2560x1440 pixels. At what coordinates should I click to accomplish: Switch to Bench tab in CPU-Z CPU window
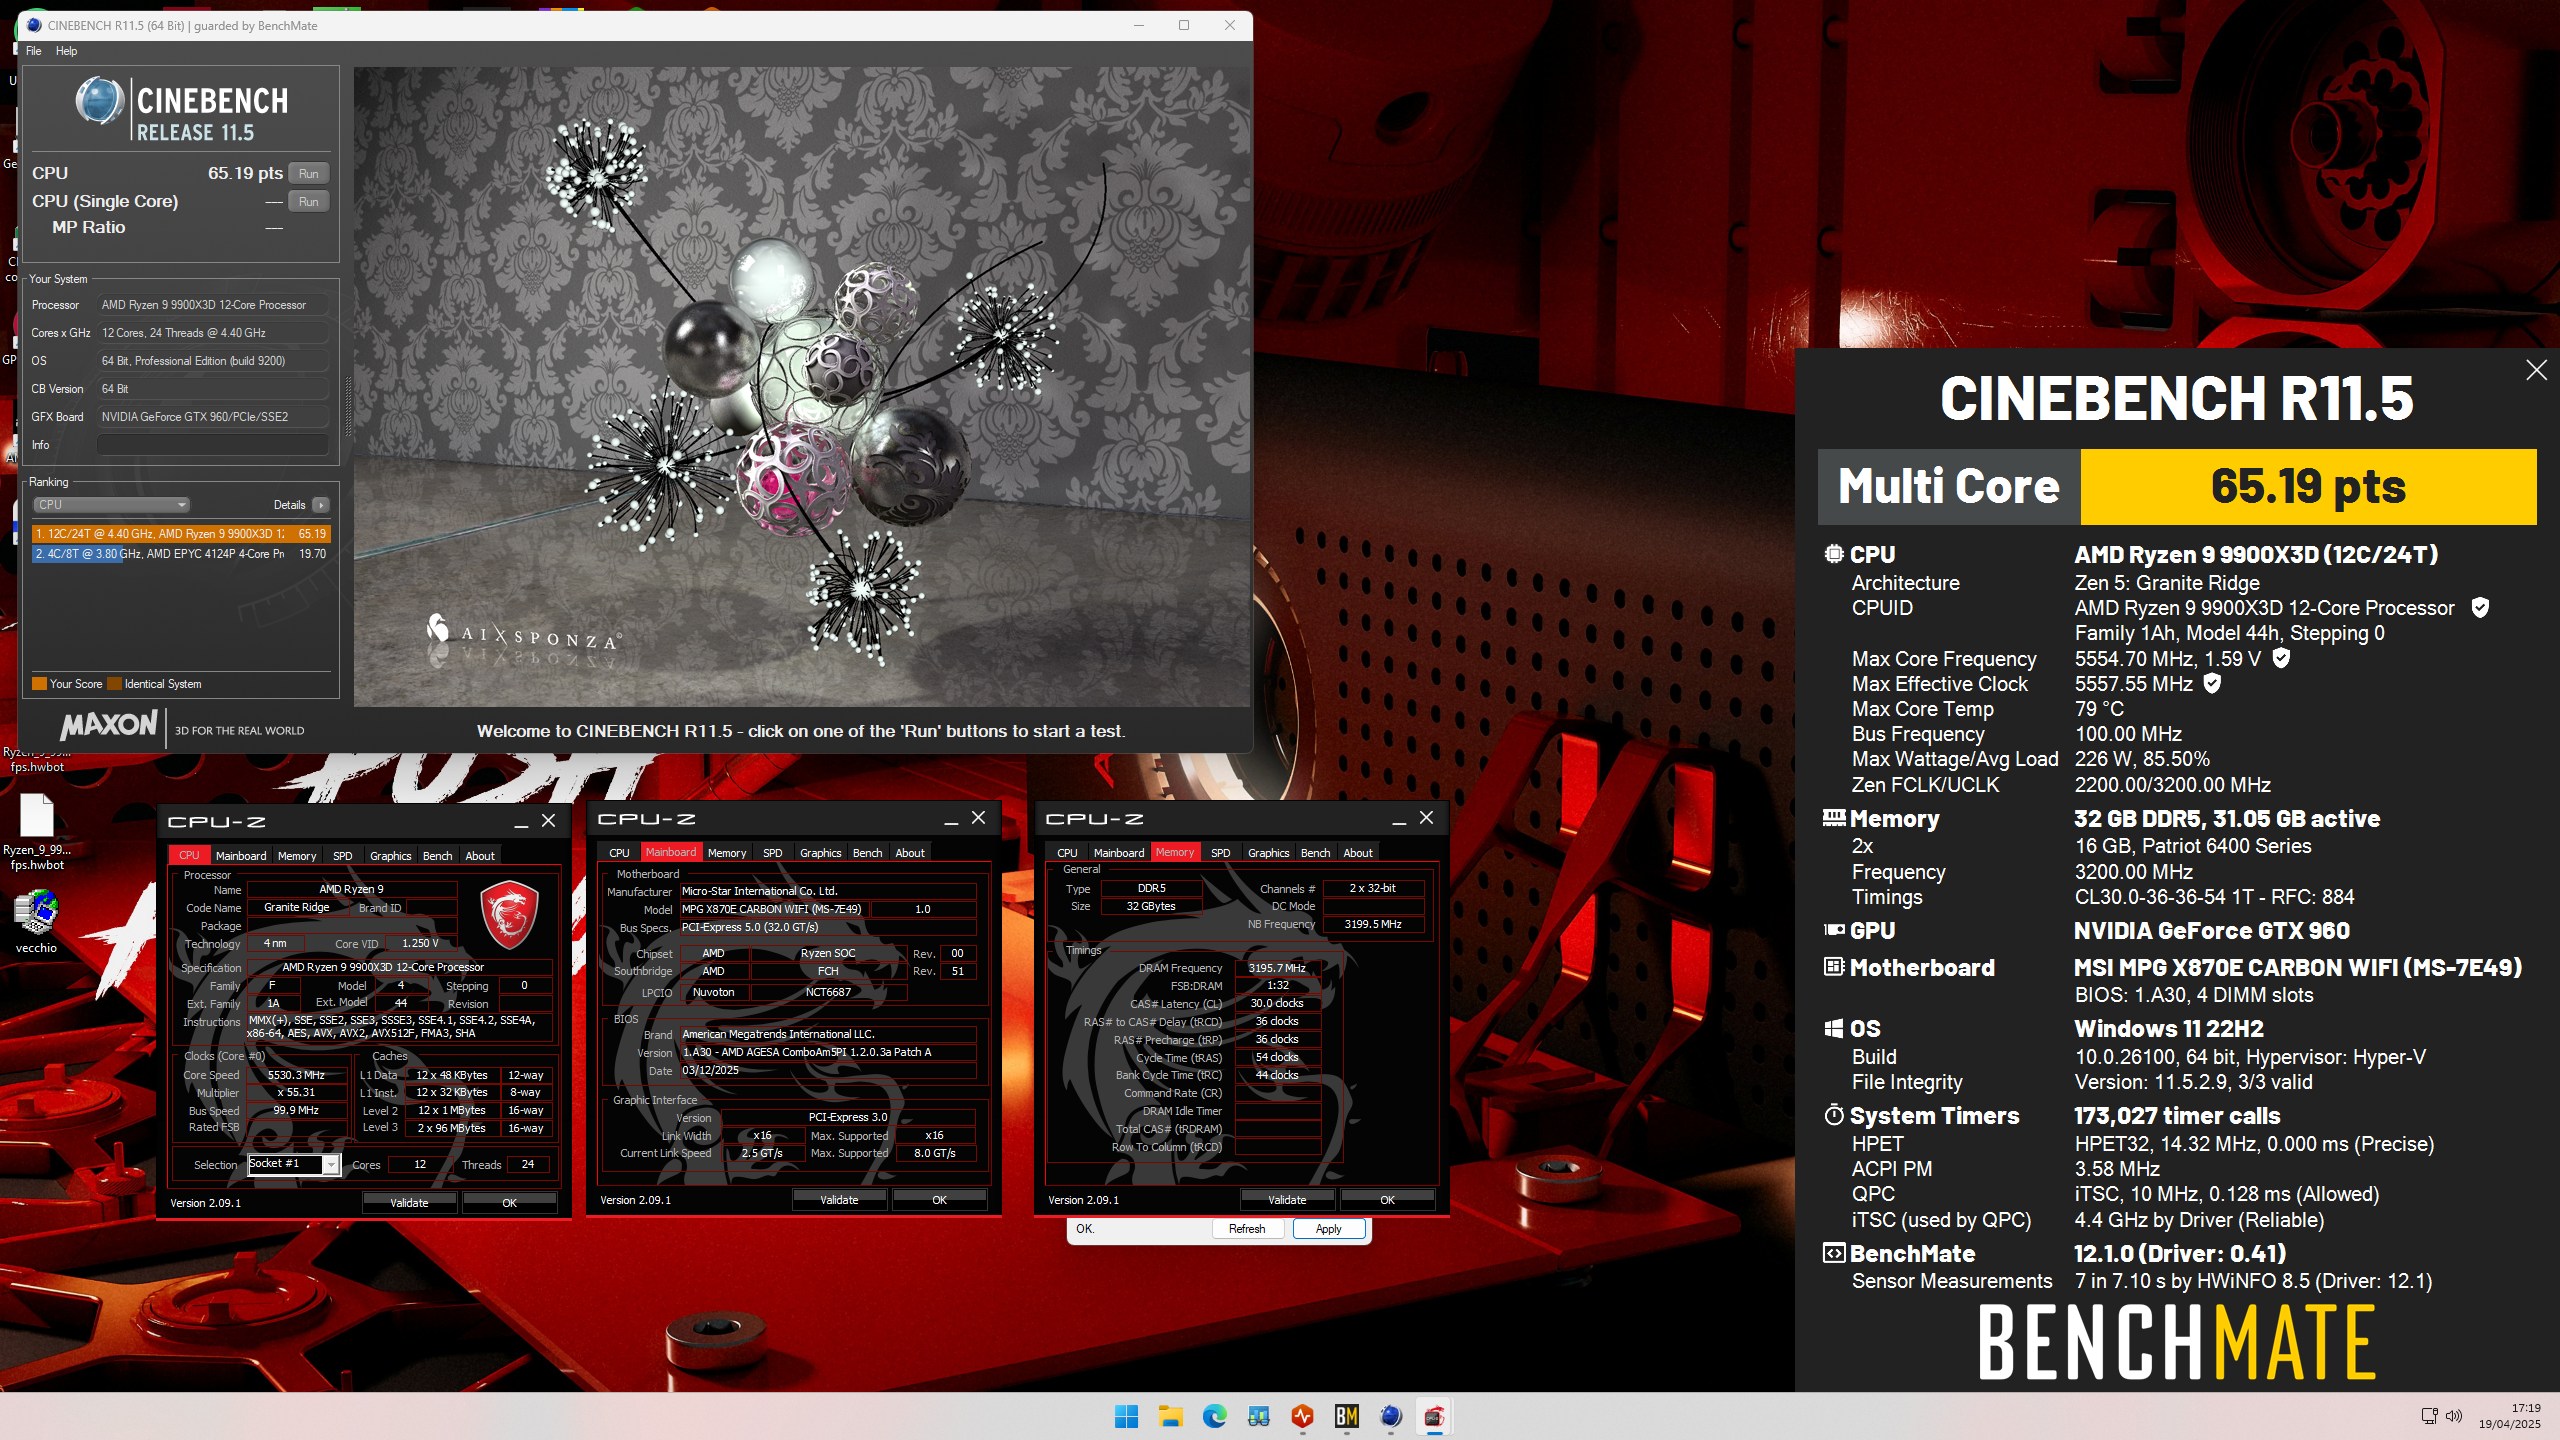pyautogui.click(x=437, y=856)
